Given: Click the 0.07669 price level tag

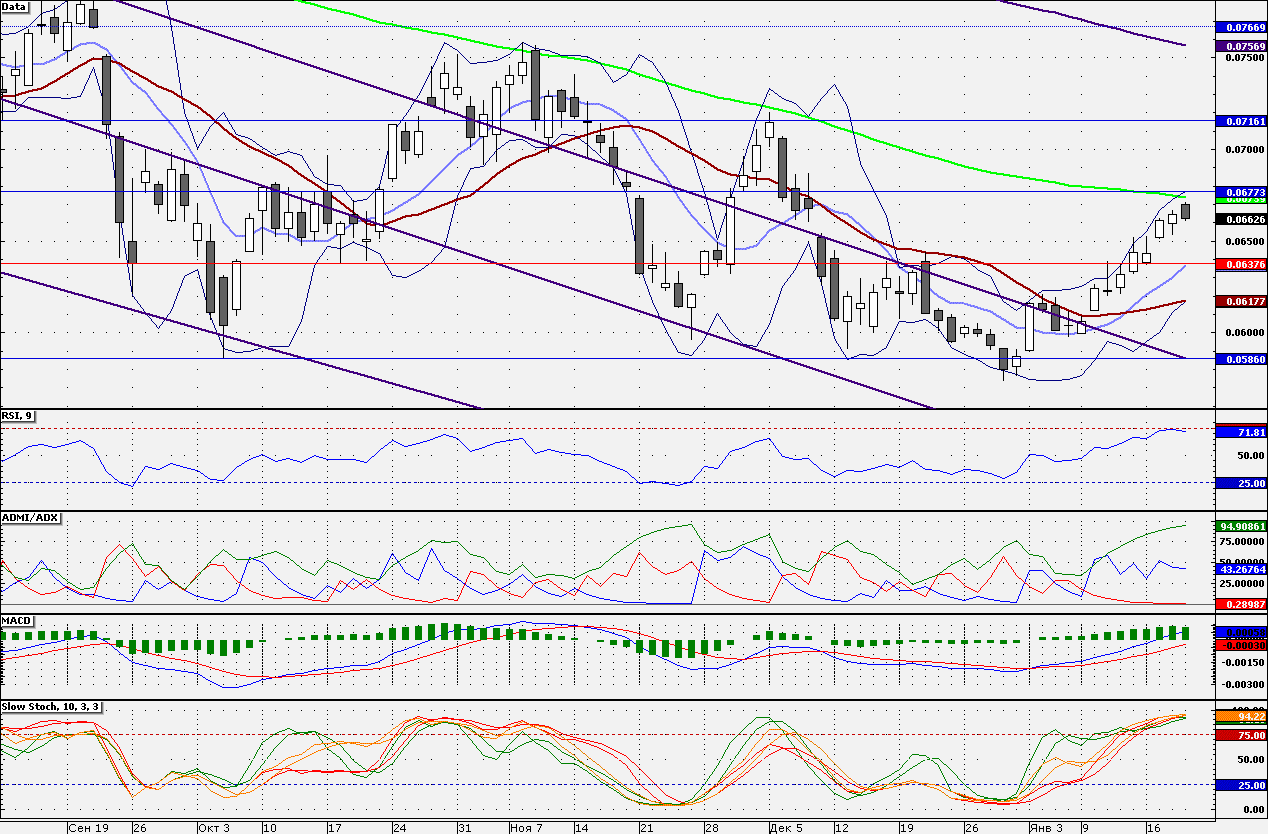Looking at the screenshot, I should [1240, 26].
